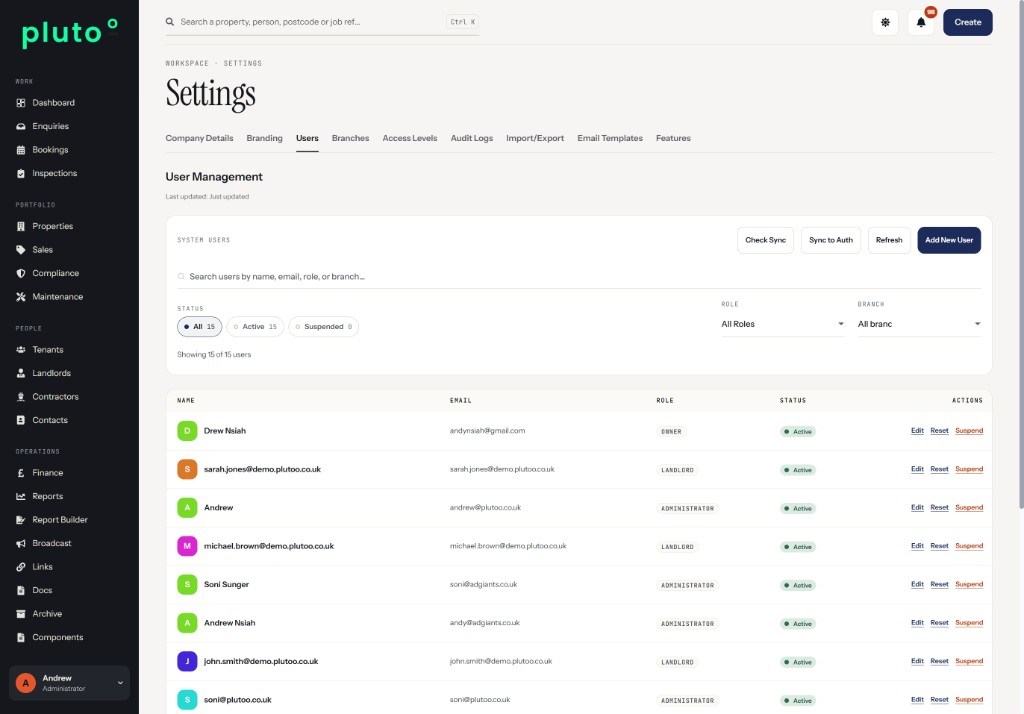Click the pluto logo

tap(69, 33)
